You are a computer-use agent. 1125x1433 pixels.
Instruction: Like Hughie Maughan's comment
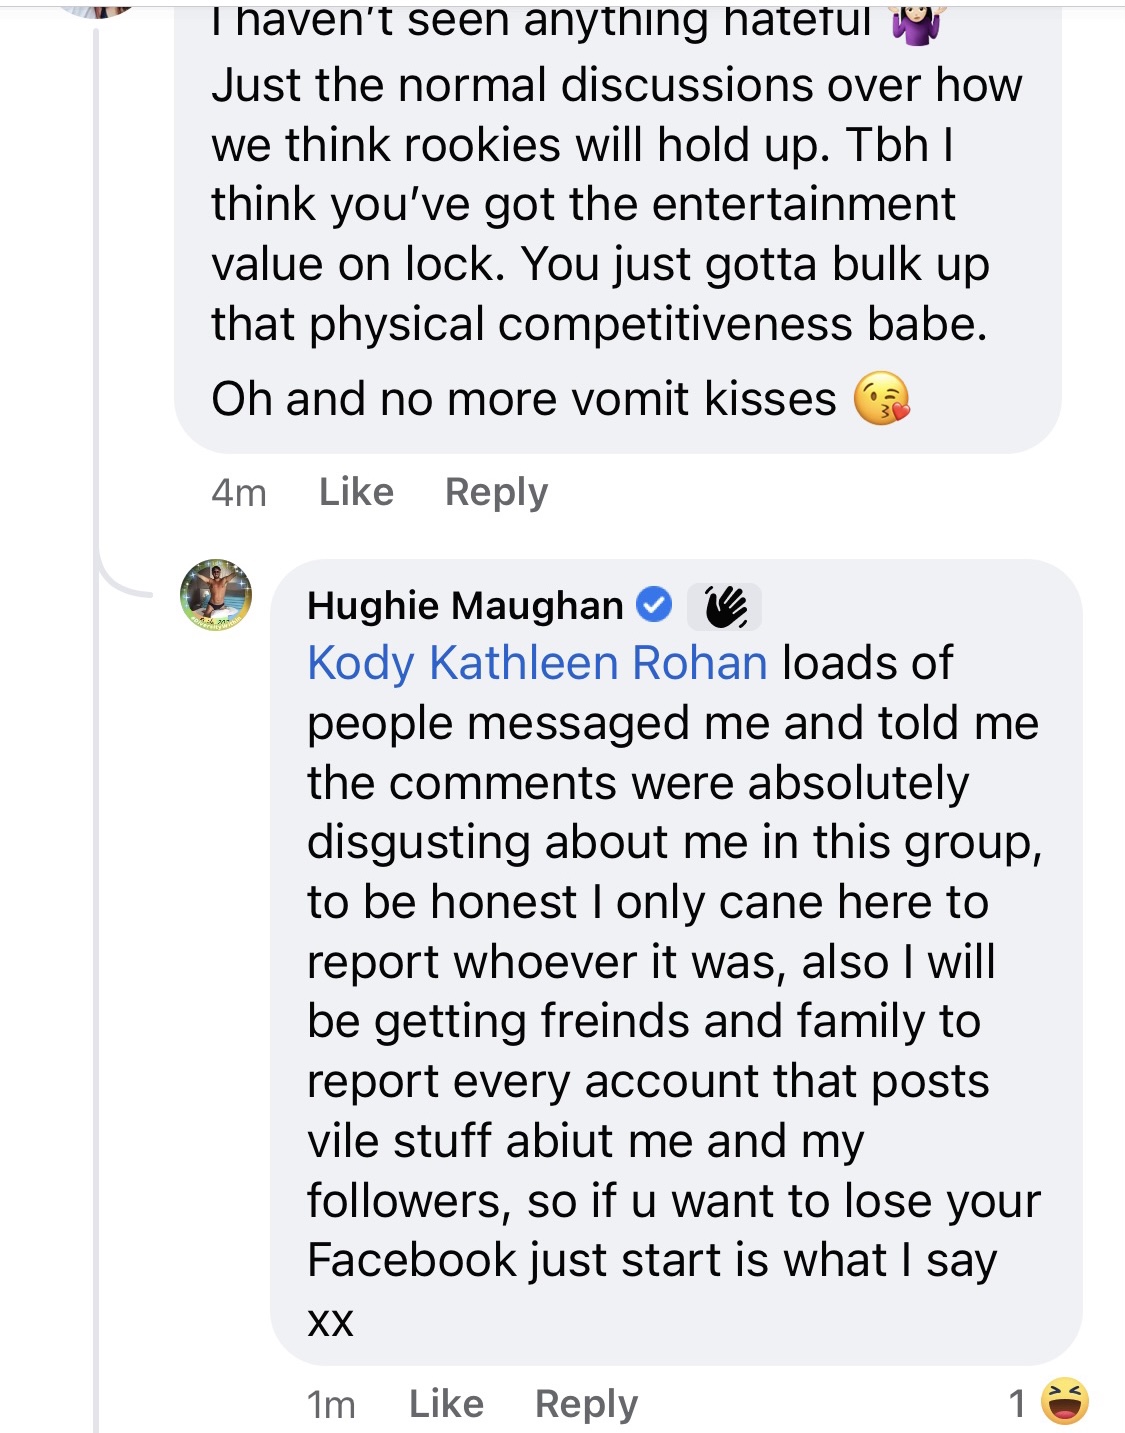(446, 1404)
